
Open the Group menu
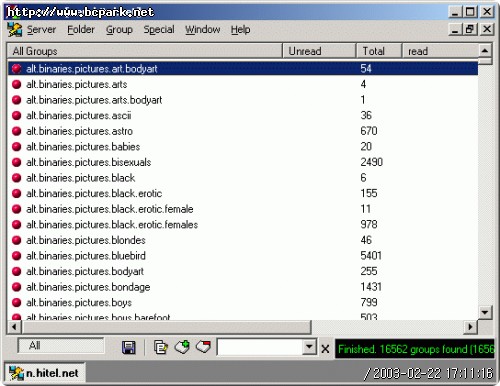tap(119, 30)
